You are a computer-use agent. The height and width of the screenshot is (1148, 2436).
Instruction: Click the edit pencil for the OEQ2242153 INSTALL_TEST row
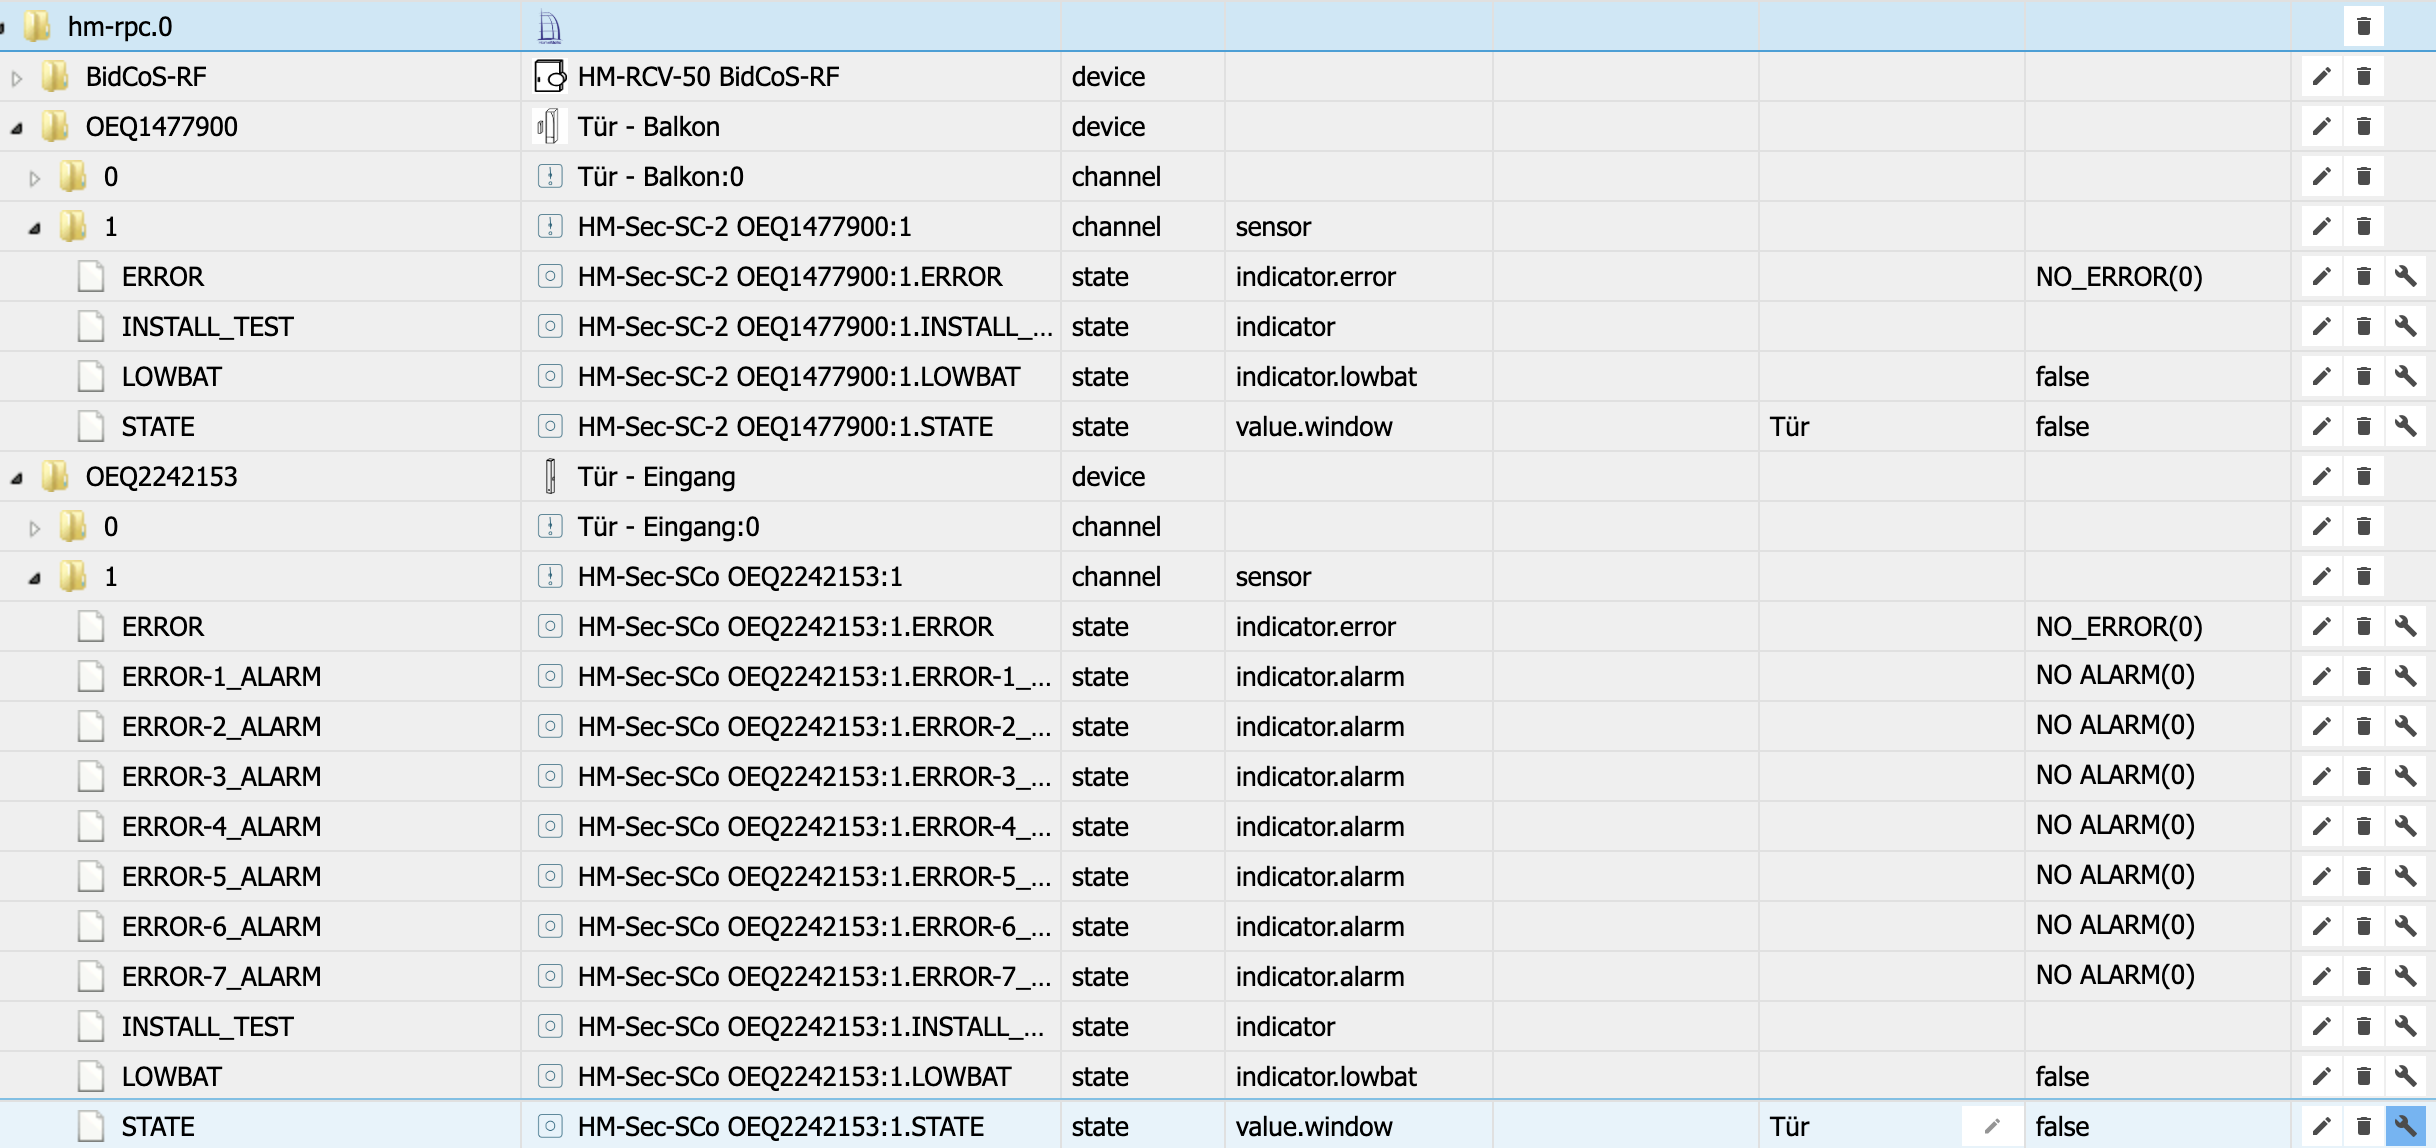point(2322,1026)
